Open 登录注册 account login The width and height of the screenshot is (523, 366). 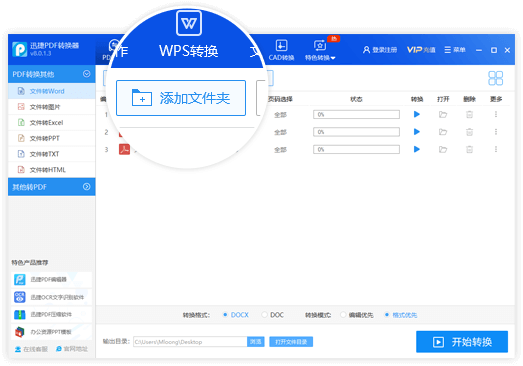point(380,50)
